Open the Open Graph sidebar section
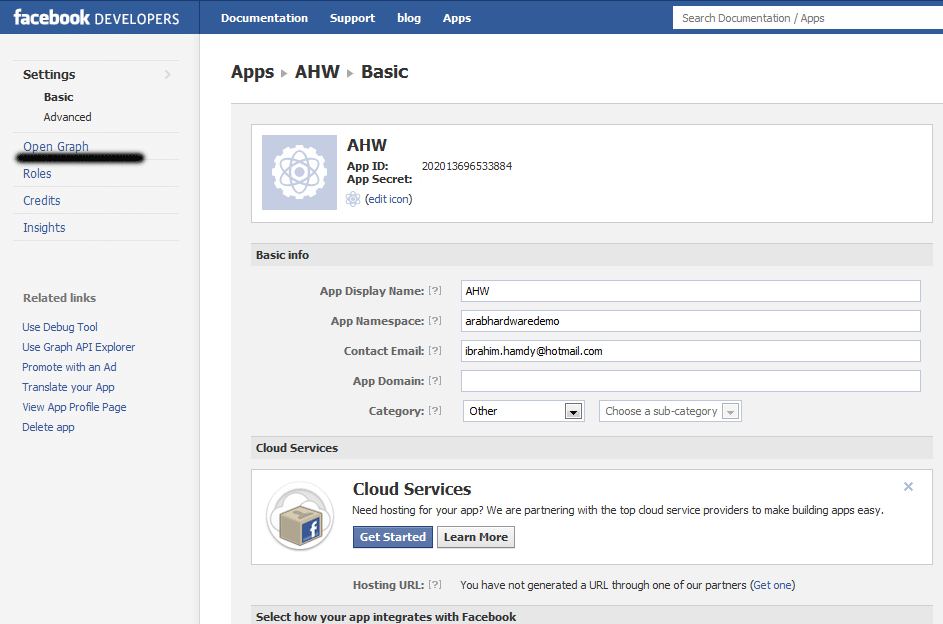The image size is (943, 624). point(56,146)
